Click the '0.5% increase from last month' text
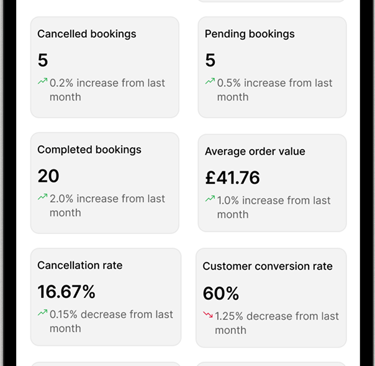The height and width of the screenshot is (366, 375). coord(275,90)
